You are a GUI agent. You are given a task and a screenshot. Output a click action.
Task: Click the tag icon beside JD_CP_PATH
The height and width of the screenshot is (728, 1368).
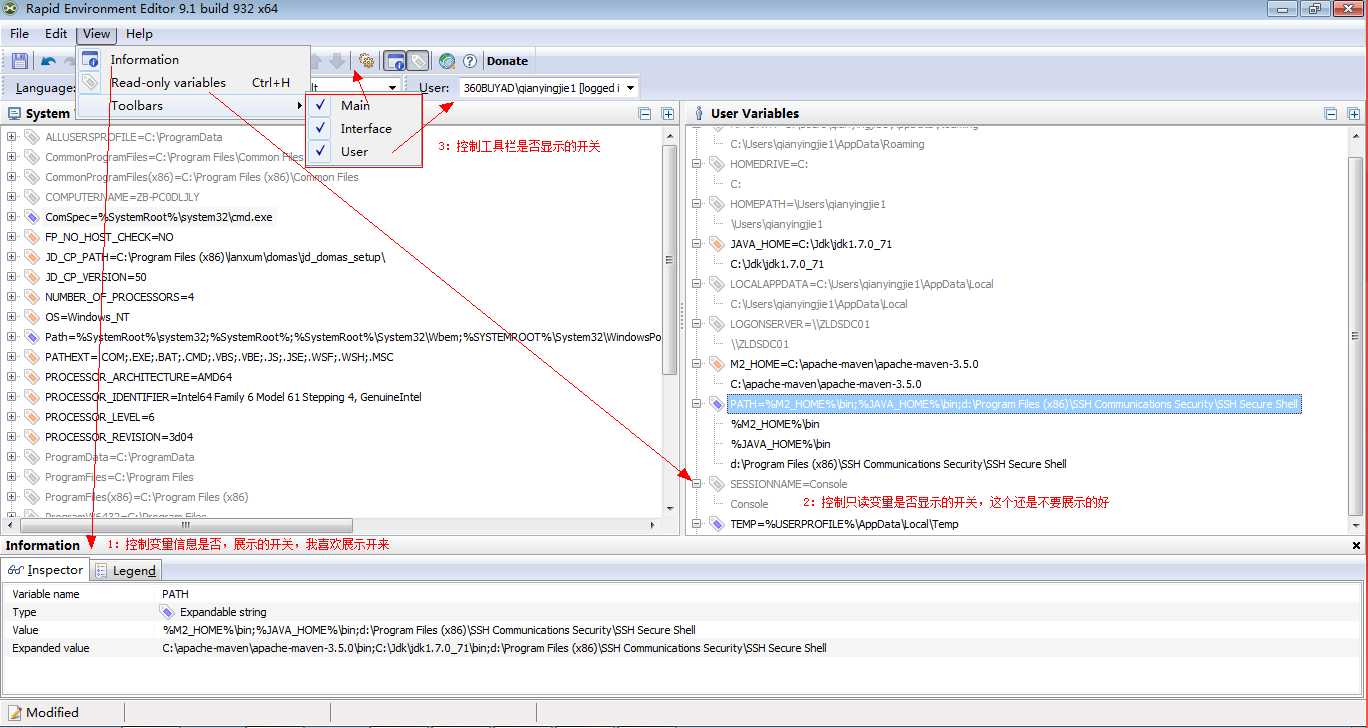[x=32, y=257]
